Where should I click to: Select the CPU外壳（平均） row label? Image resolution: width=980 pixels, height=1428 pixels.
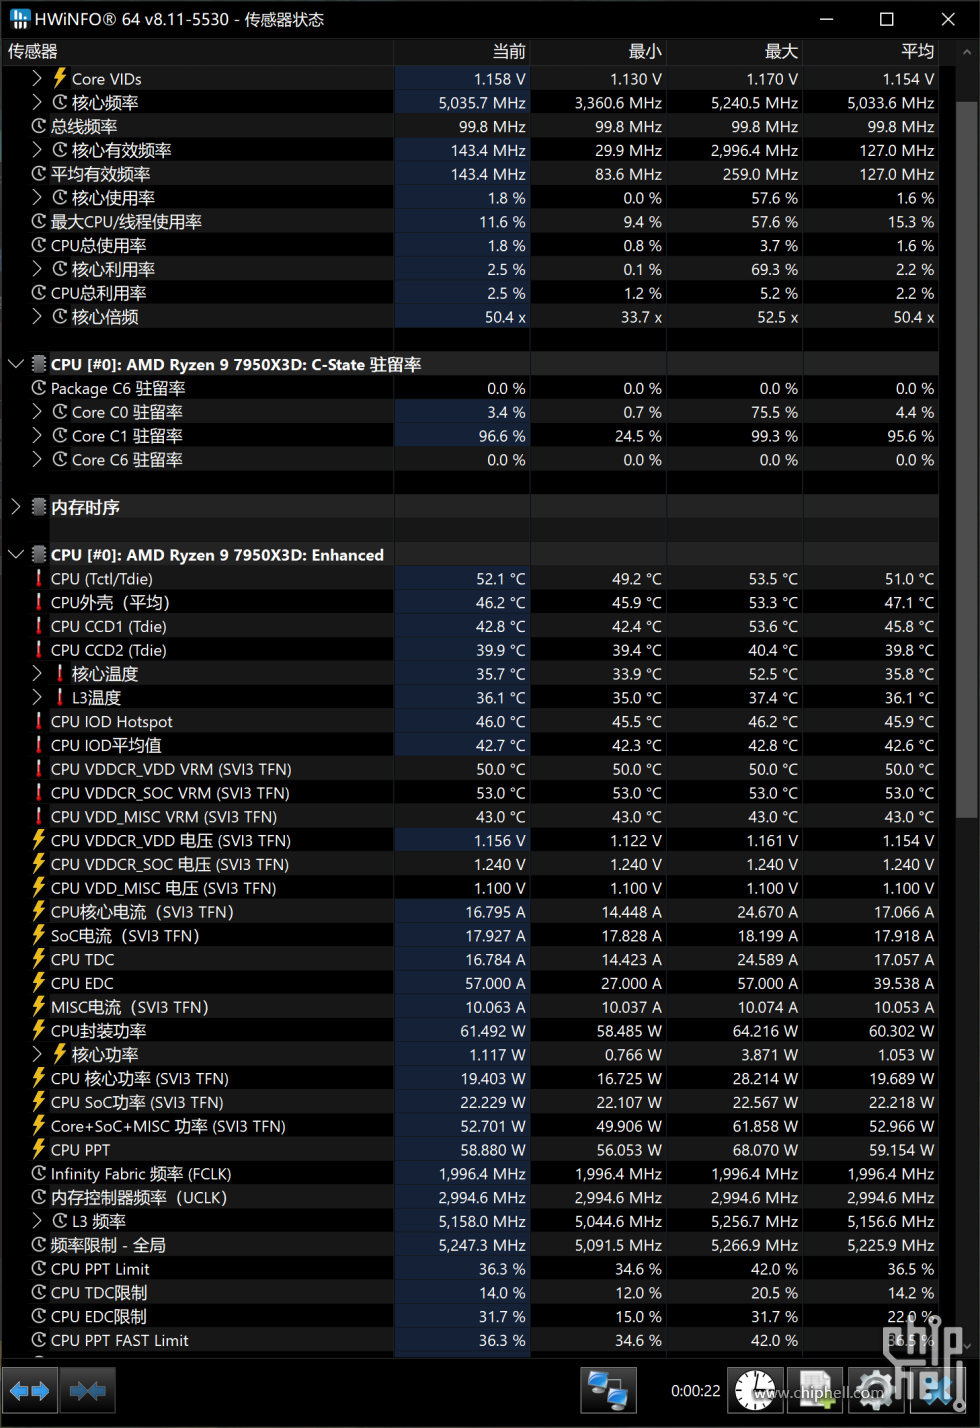tap(110, 603)
